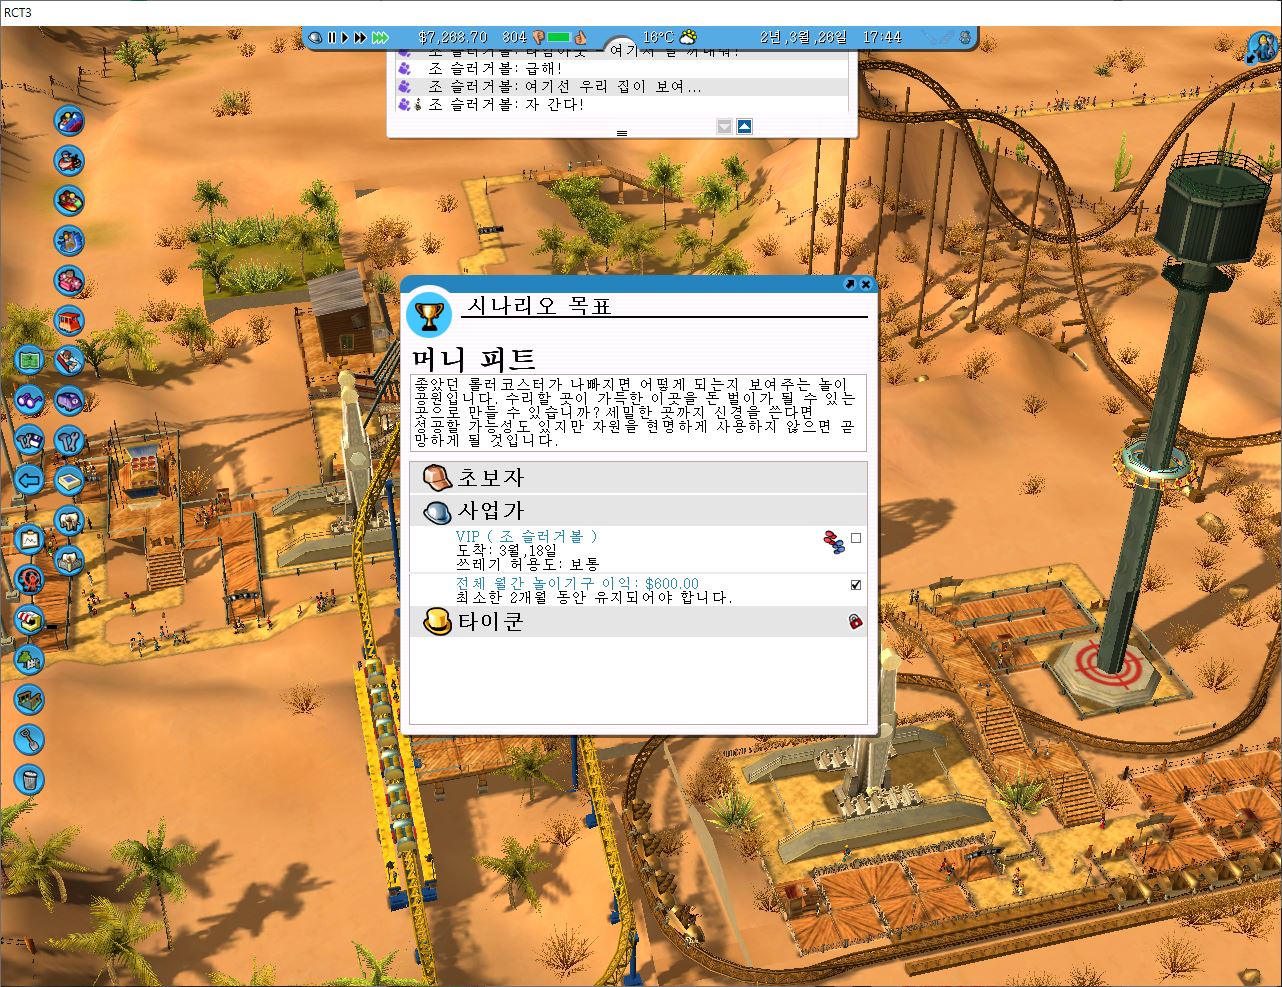Open the paths and queues icon
The width and height of the screenshot is (1282, 987).
(29, 700)
